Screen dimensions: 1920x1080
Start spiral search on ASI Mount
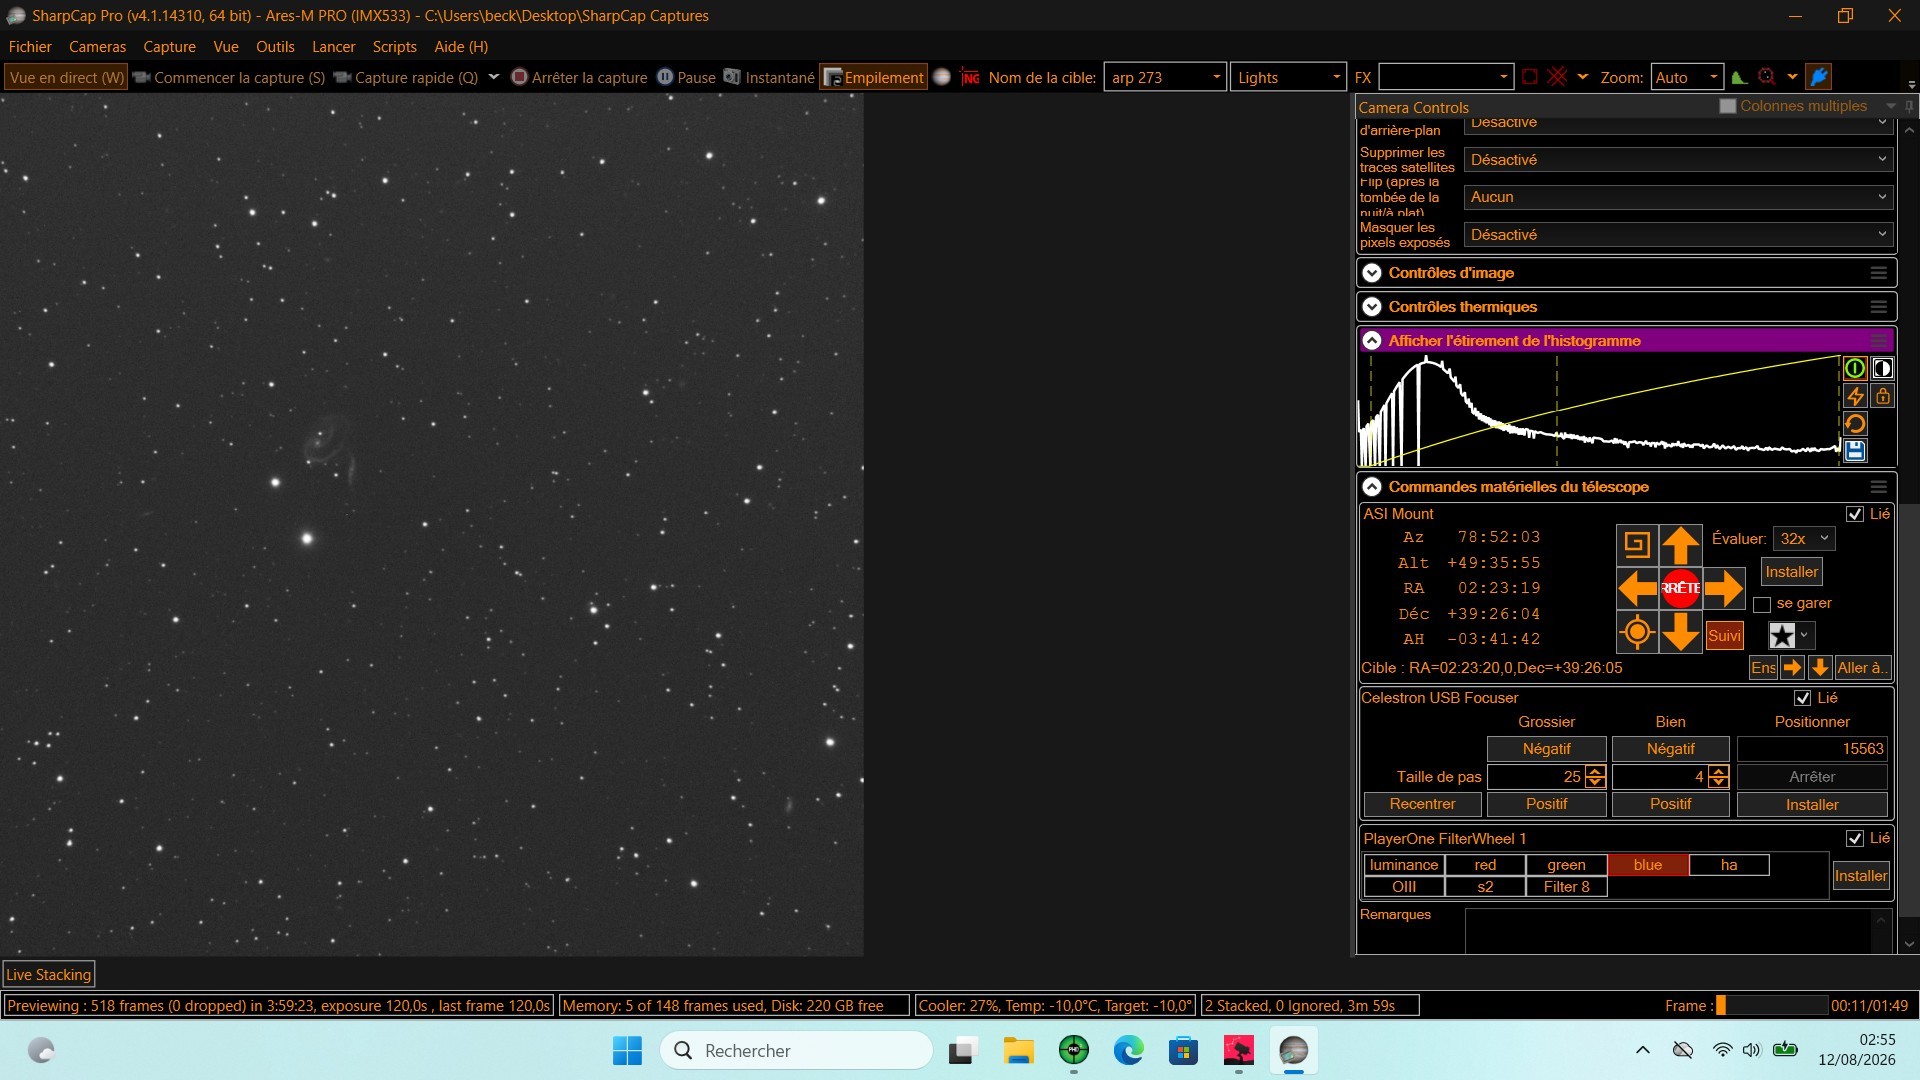pyautogui.click(x=1637, y=544)
